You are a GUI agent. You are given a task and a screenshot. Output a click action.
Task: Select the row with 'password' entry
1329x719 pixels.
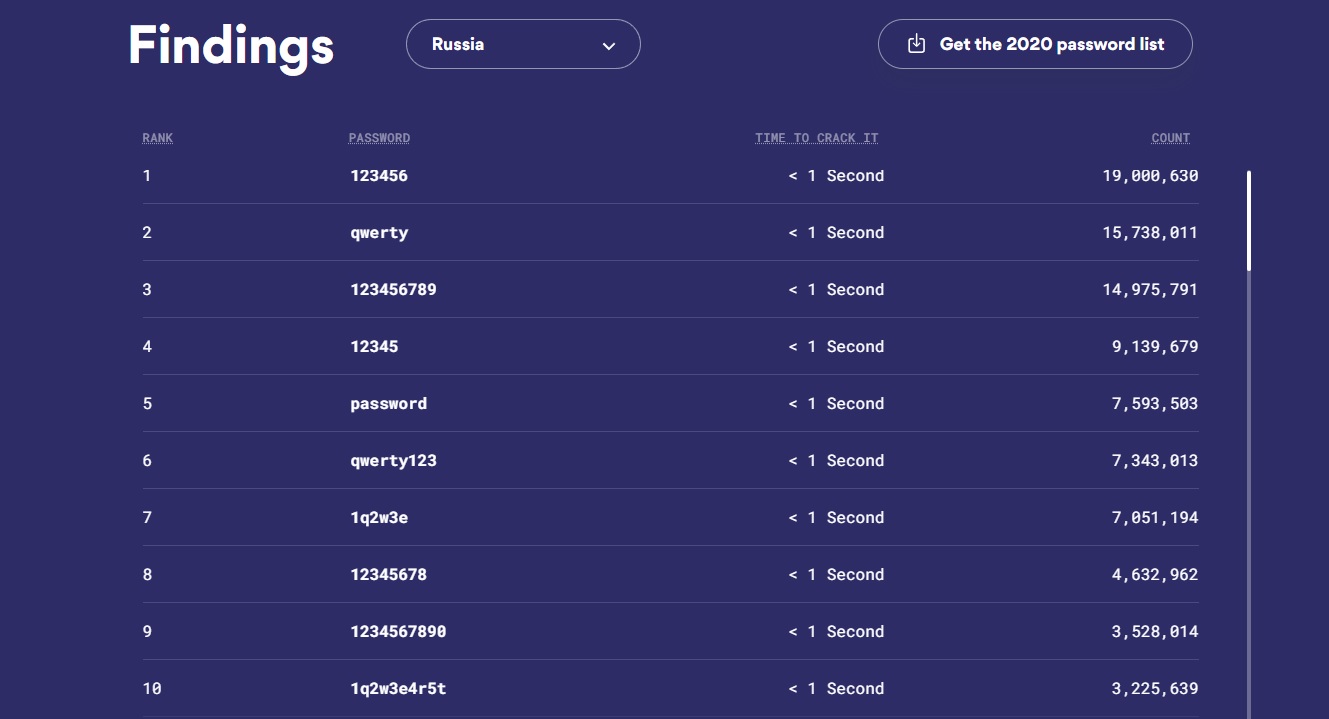click(388, 404)
